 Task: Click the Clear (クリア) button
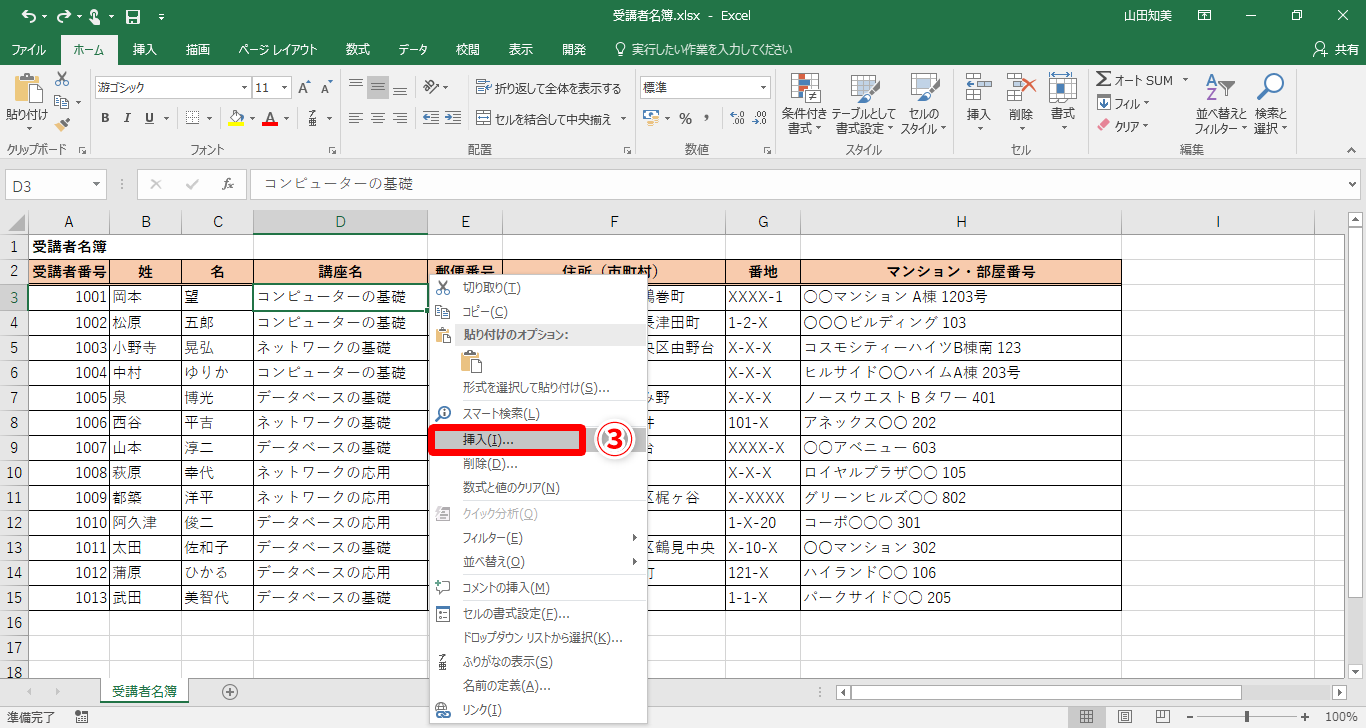pos(1124,126)
